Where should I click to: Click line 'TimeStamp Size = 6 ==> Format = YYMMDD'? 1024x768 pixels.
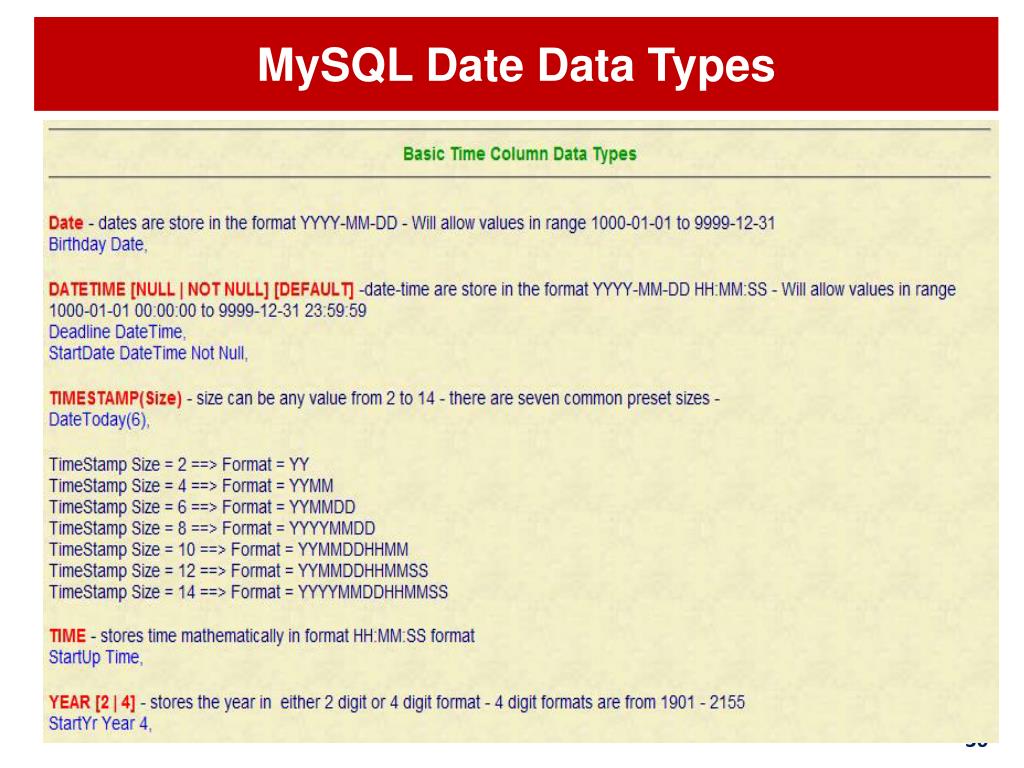202,507
